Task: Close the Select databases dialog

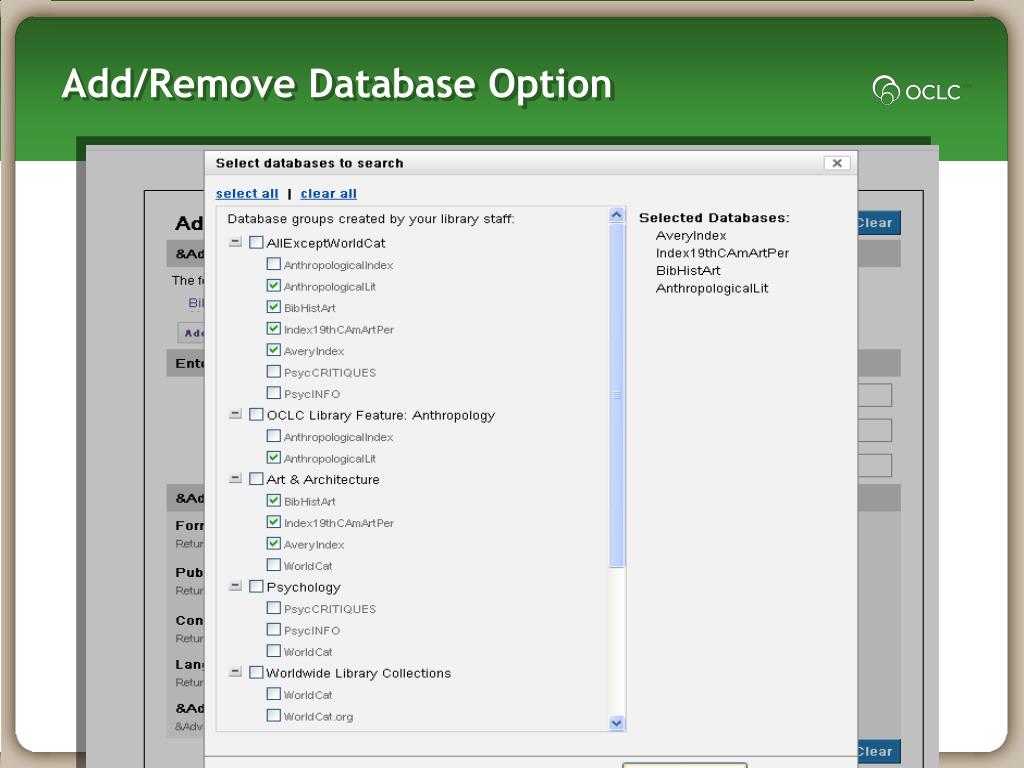Action: coord(837,163)
